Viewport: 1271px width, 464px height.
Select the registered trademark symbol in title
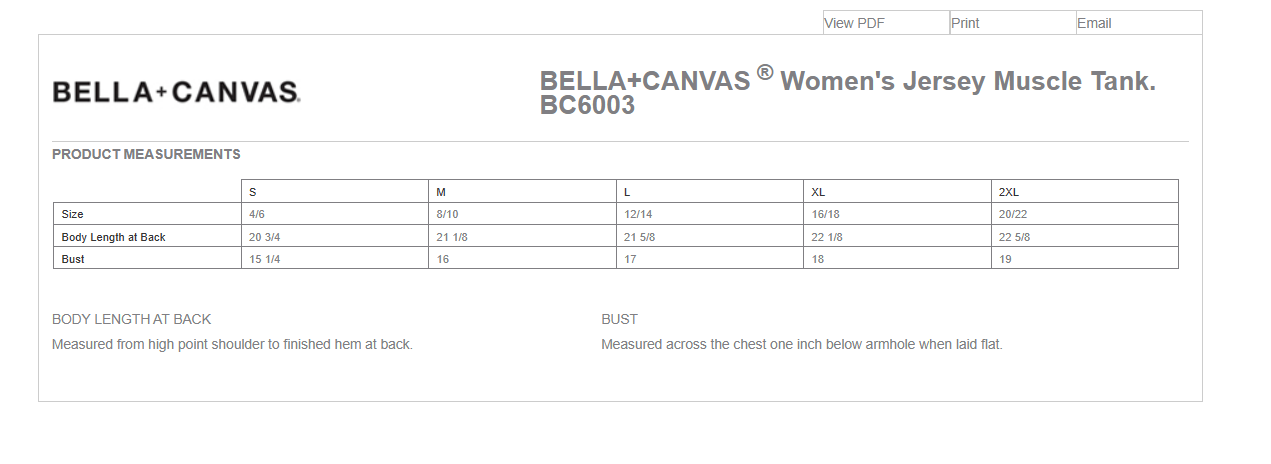tap(765, 72)
